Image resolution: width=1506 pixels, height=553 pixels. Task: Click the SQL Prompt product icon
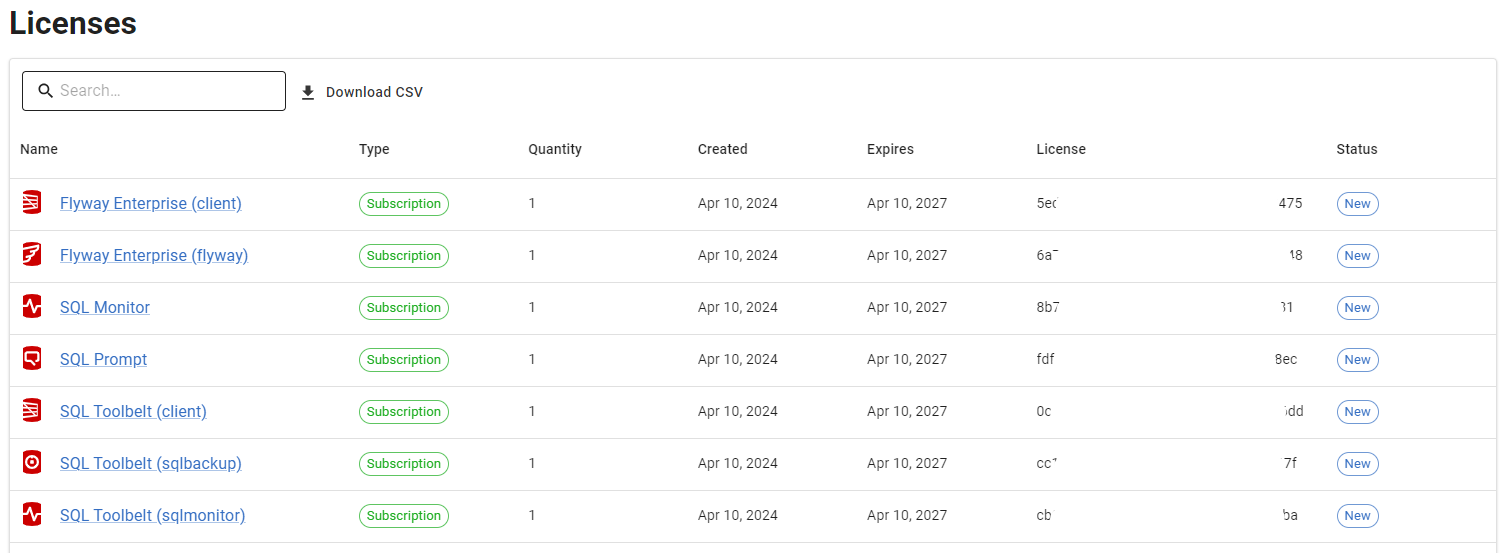click(32, 359)
